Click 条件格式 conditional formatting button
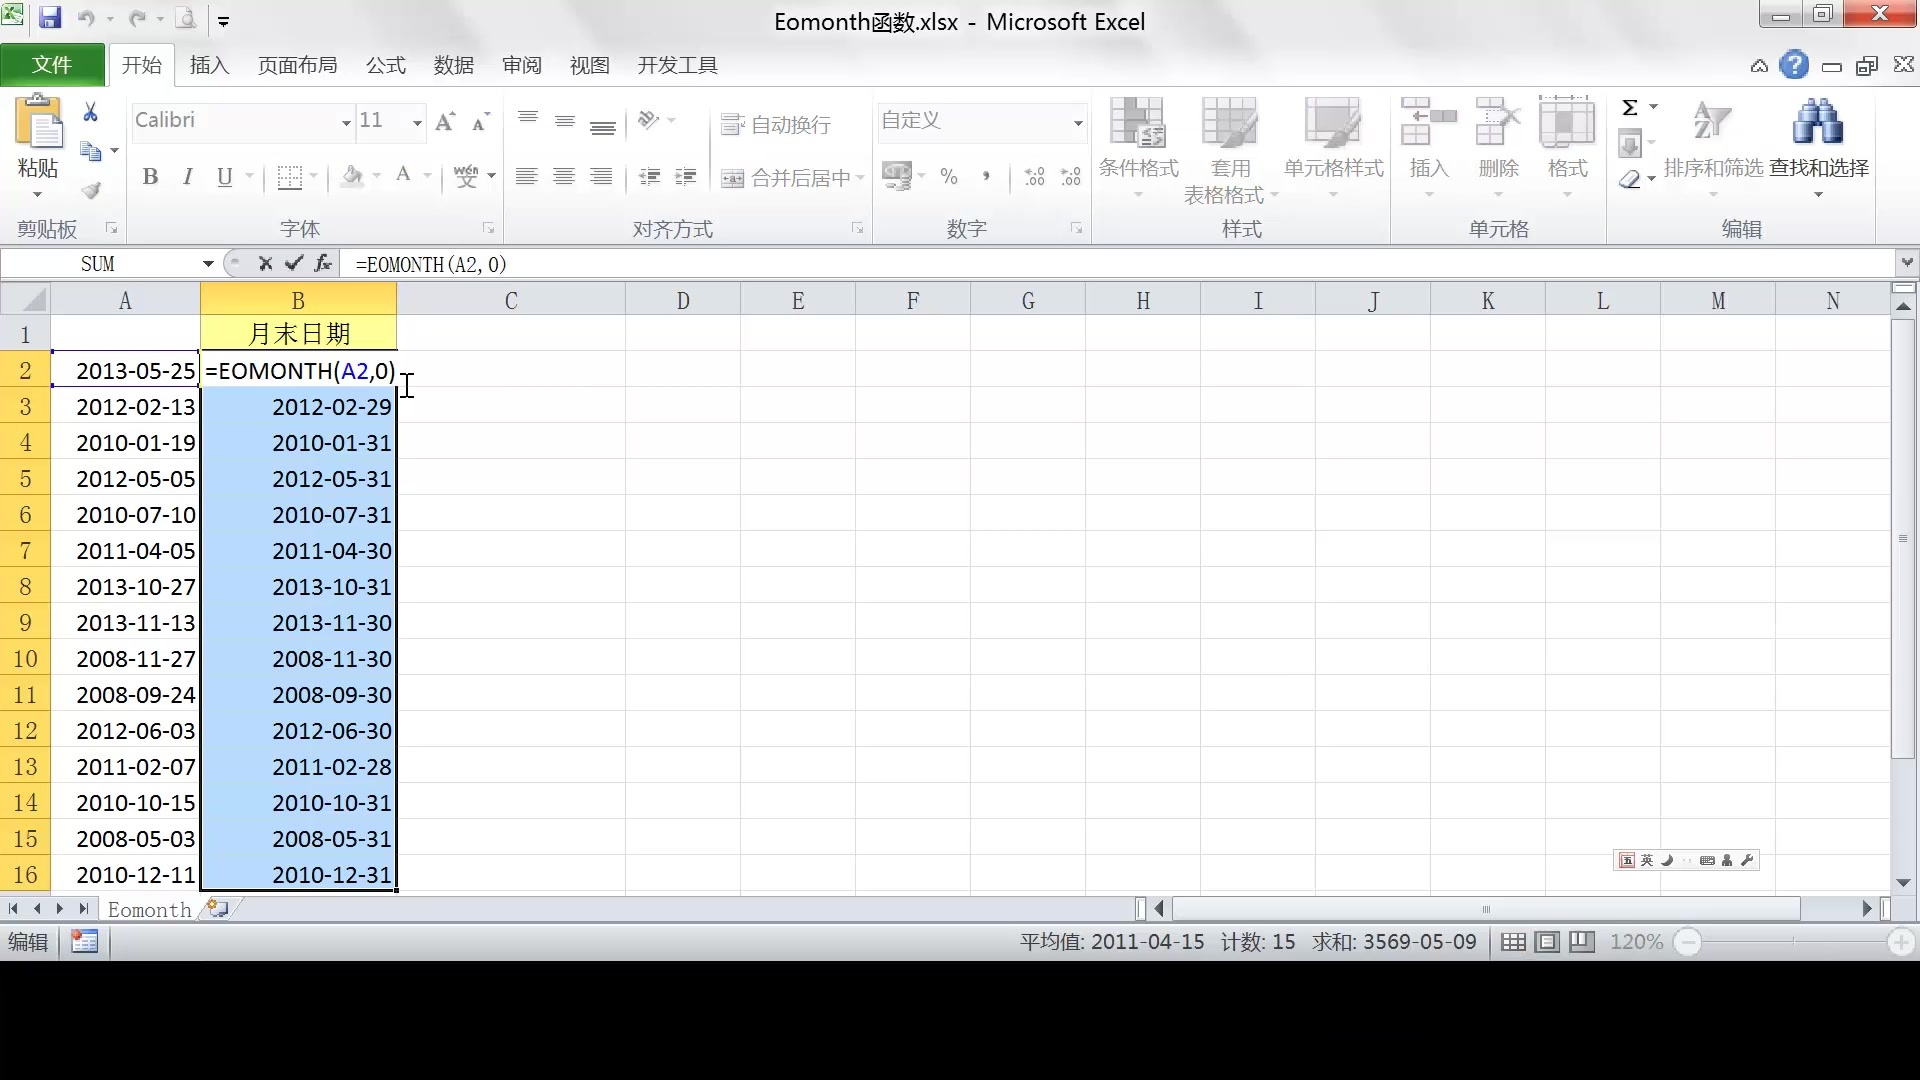 [x=1138, y=147]
